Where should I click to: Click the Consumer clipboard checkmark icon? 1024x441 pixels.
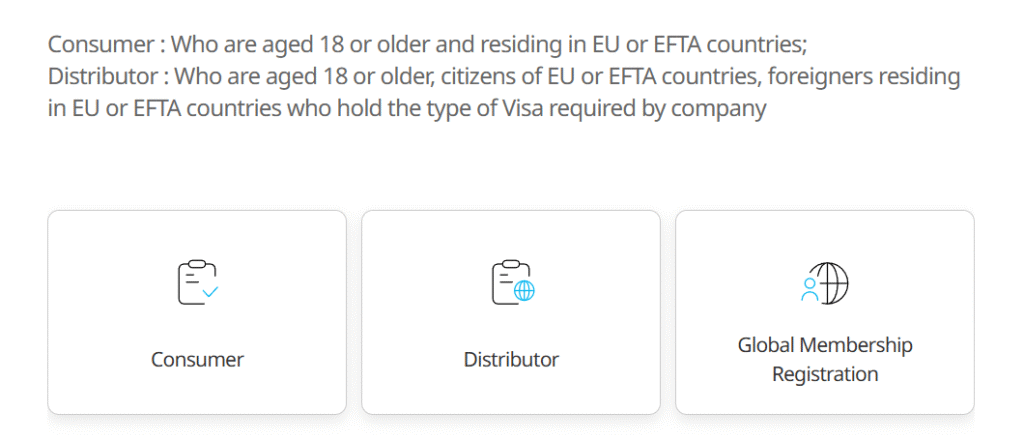(197, 282)
